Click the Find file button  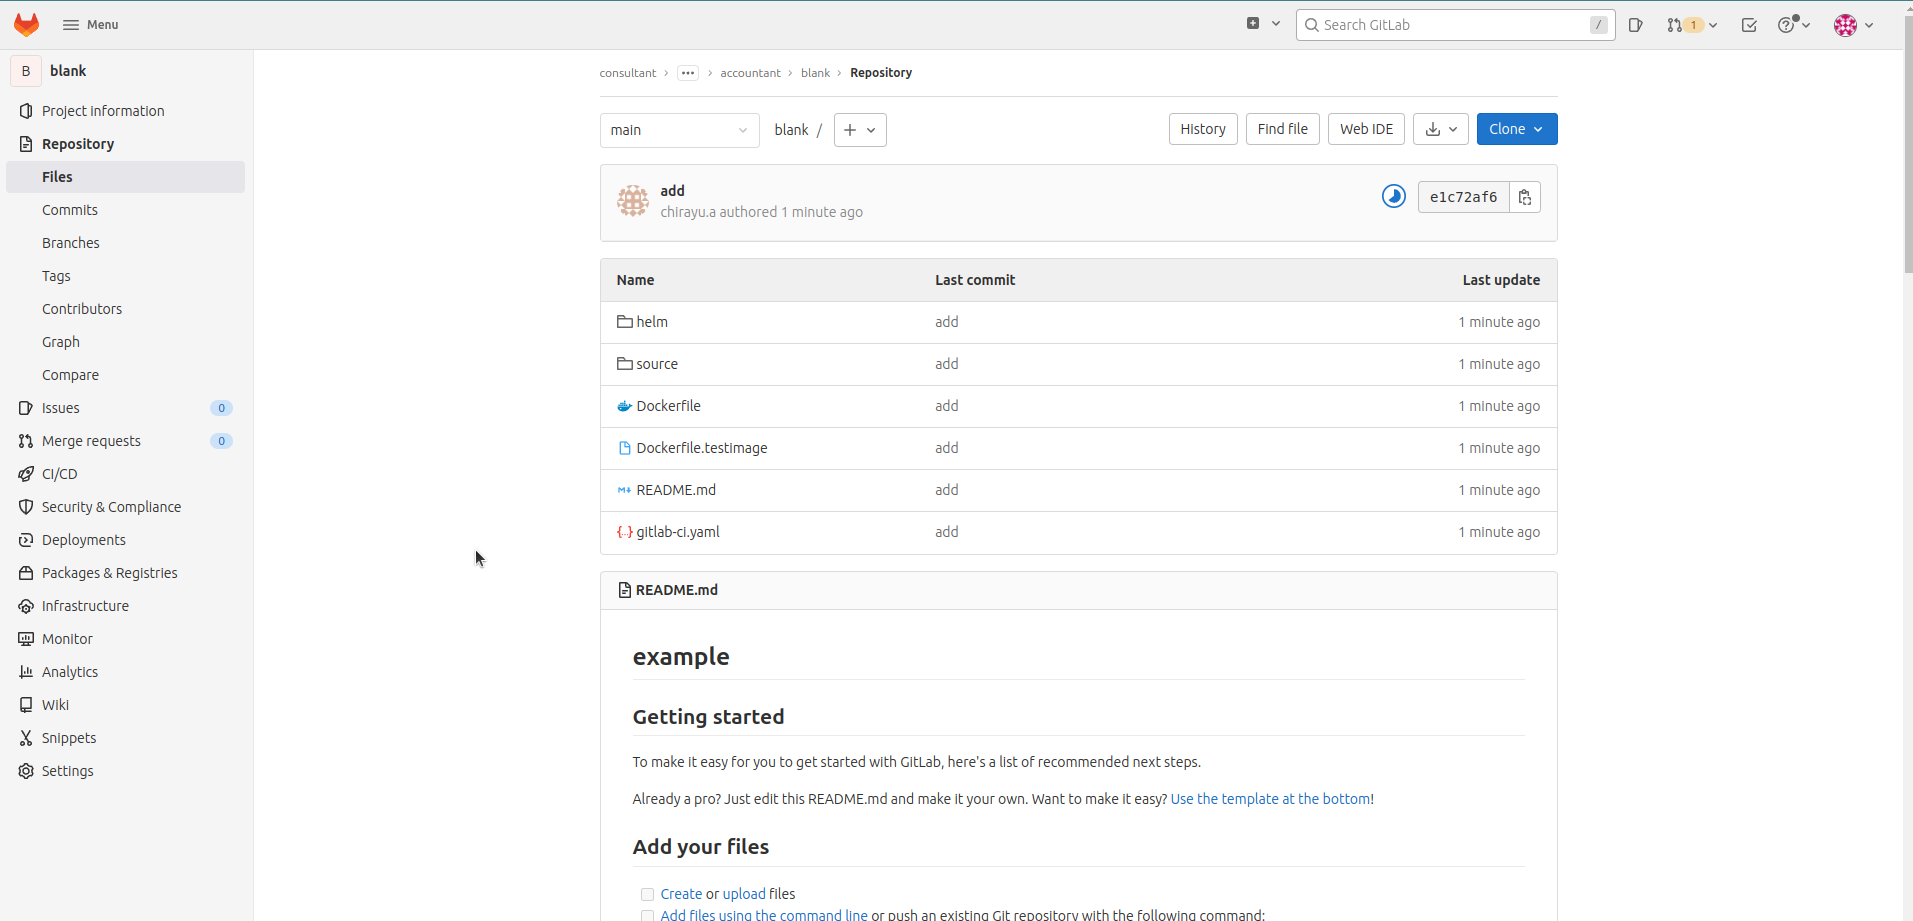pyautogui.click(x=1283, y=129)
